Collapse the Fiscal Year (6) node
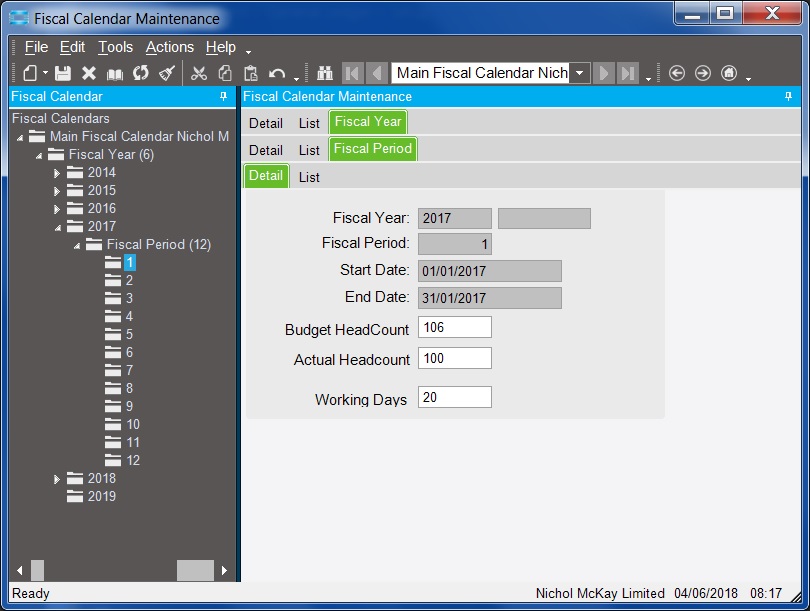This screenshot has height=611, width=810. coord(39,155)
